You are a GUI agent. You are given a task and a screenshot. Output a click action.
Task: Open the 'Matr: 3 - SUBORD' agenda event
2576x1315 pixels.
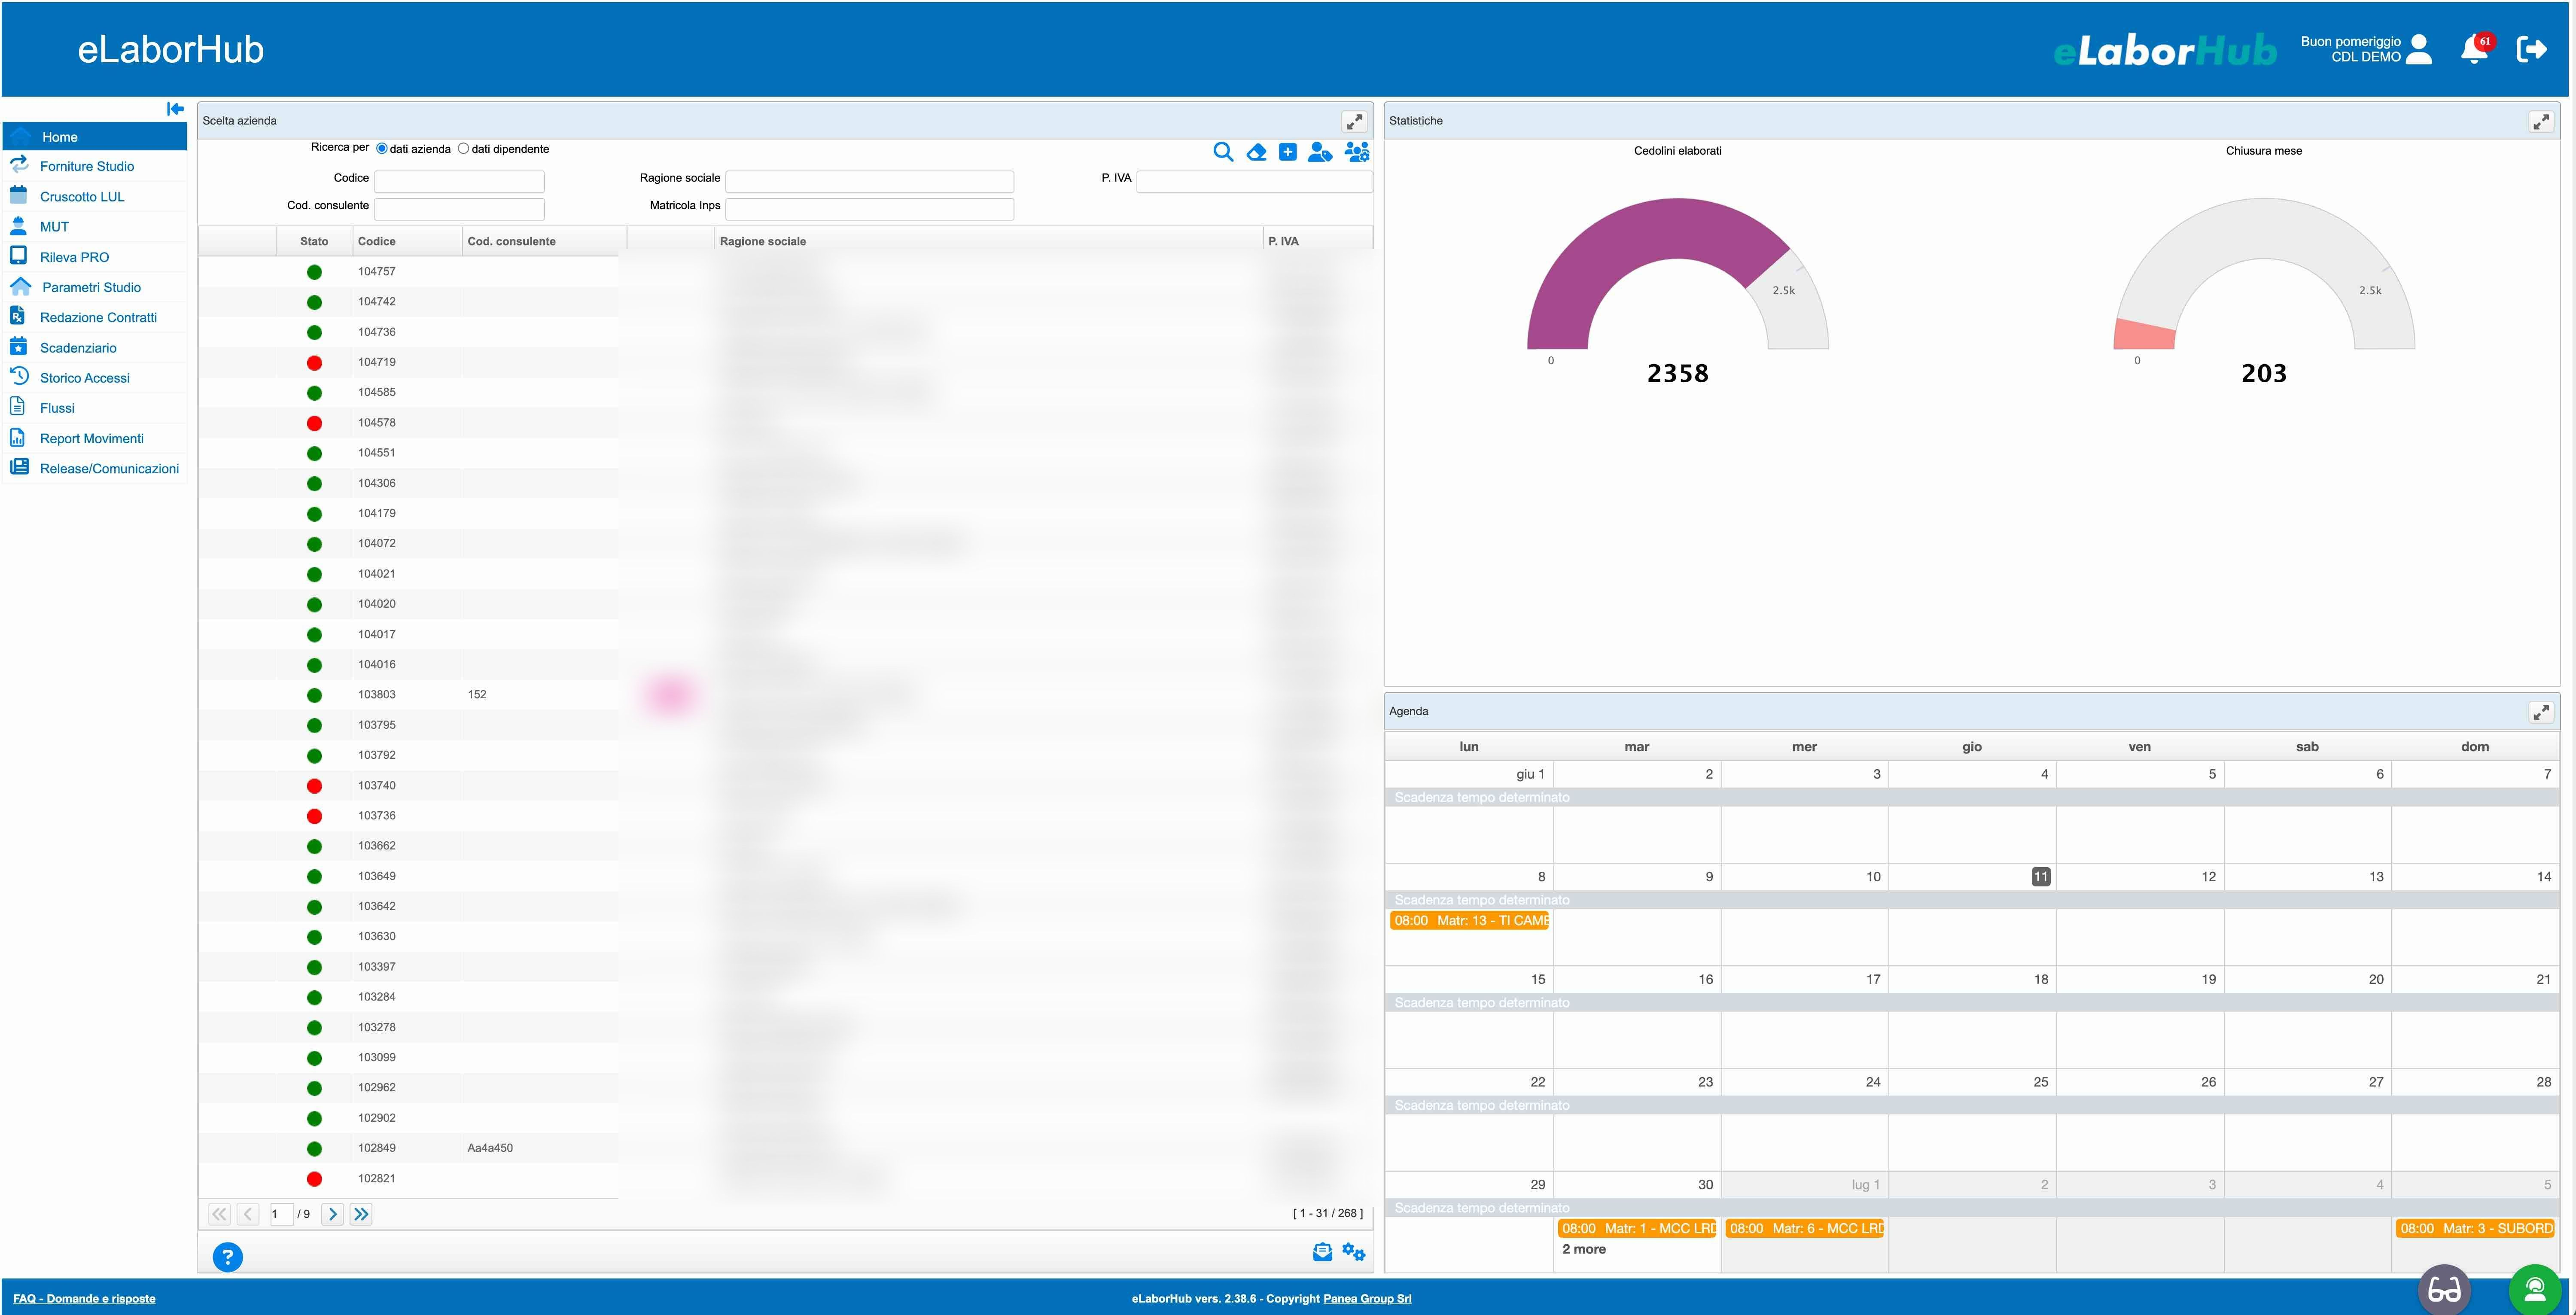click(2475, 1229)
